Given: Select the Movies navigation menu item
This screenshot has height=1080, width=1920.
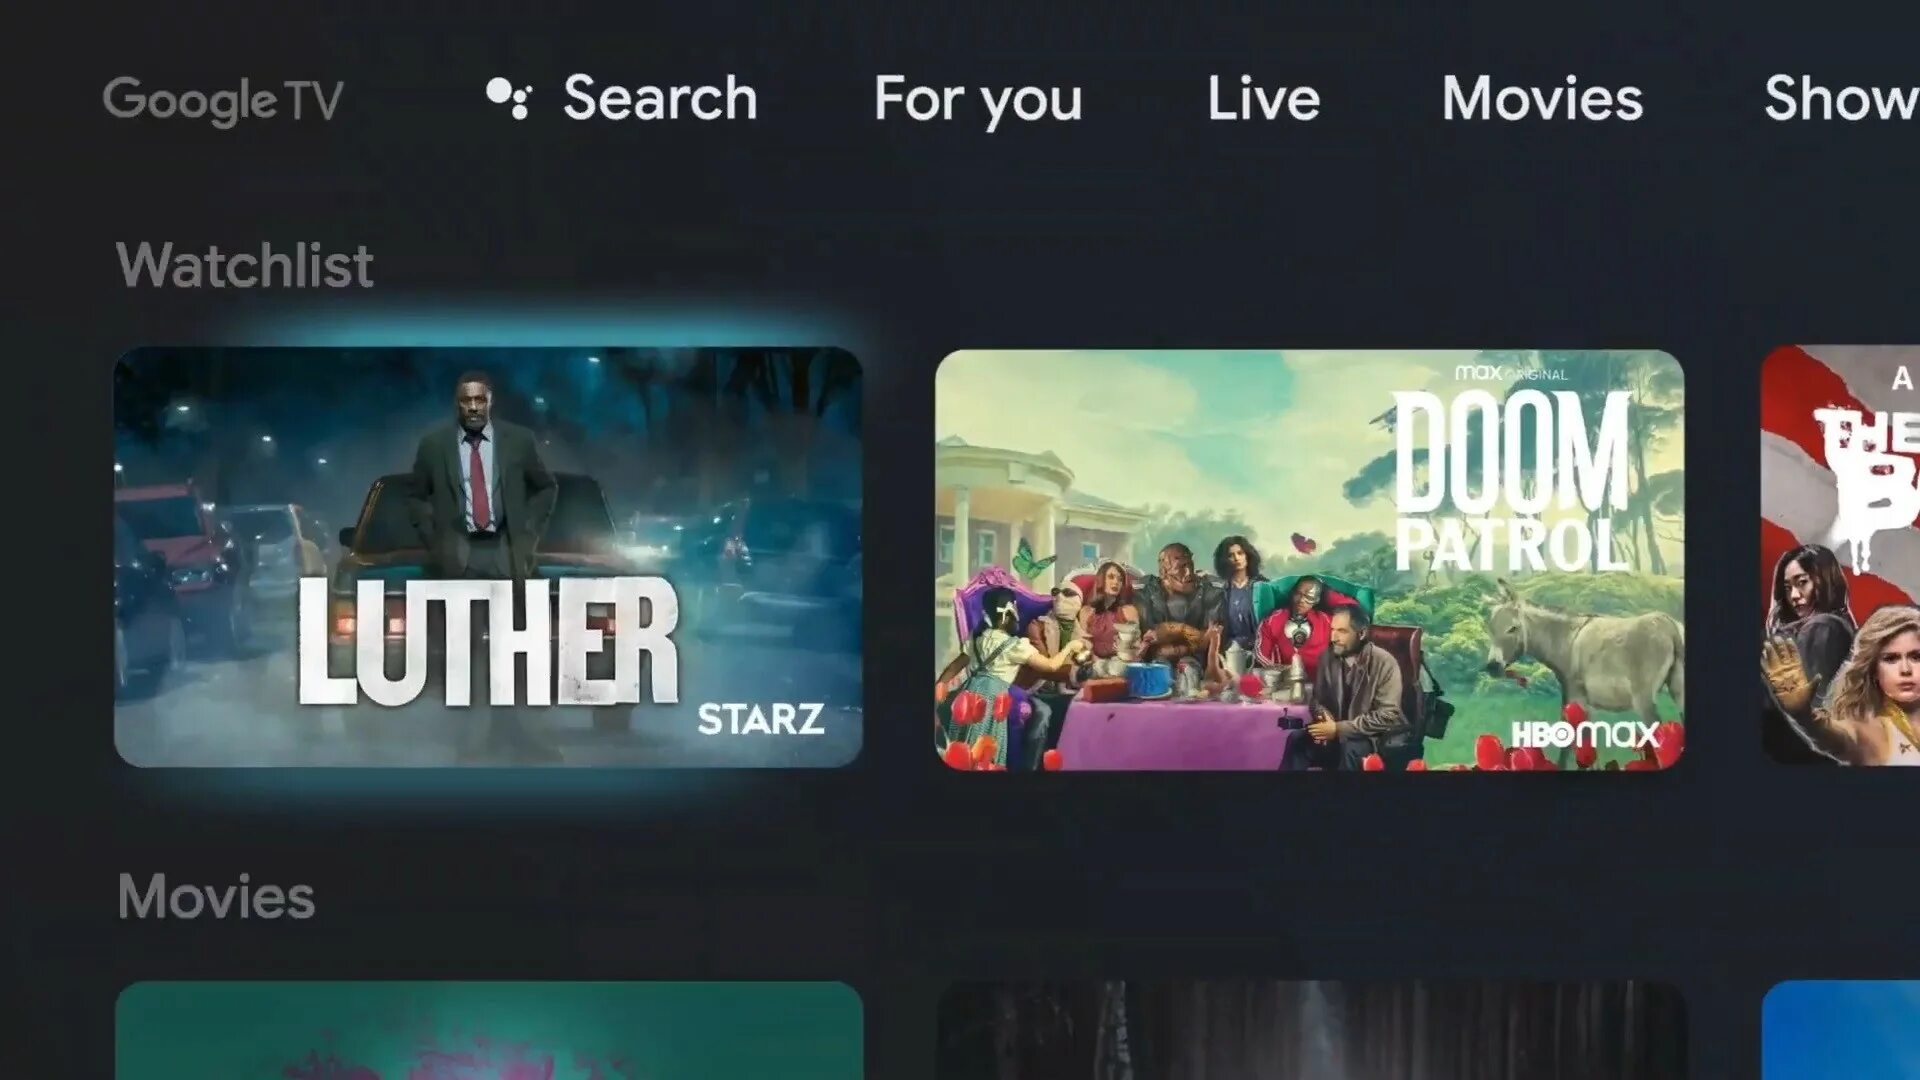Looking at the screenshot, I should [x=1542, y=96].
